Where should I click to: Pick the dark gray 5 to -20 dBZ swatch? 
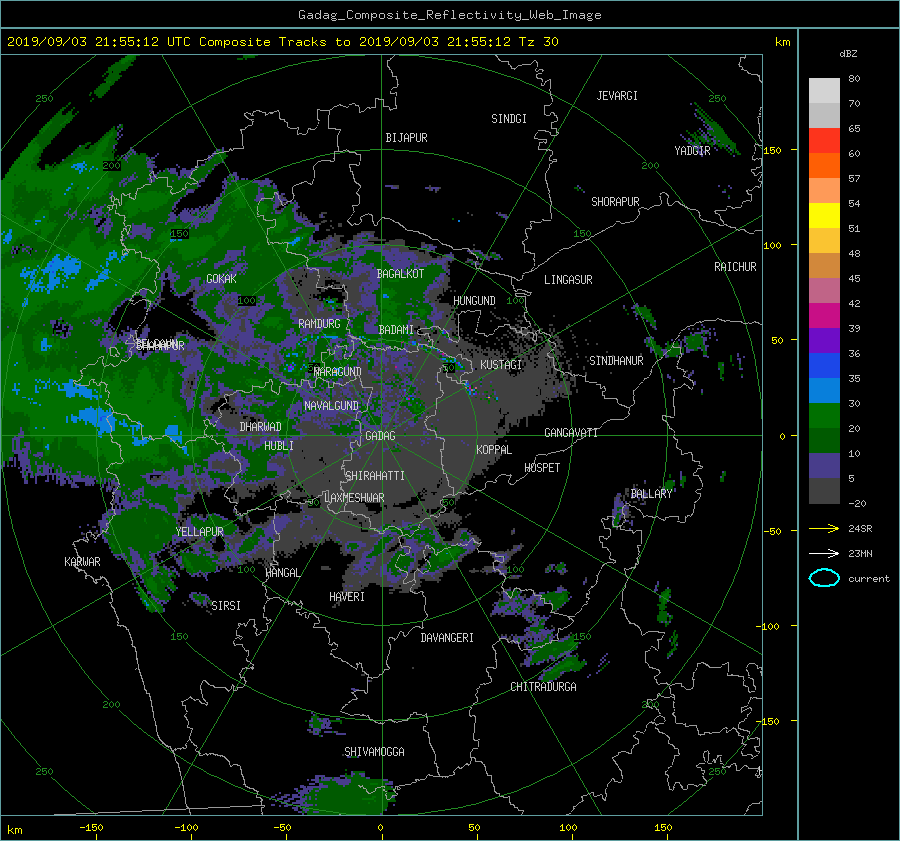(824, 491)
